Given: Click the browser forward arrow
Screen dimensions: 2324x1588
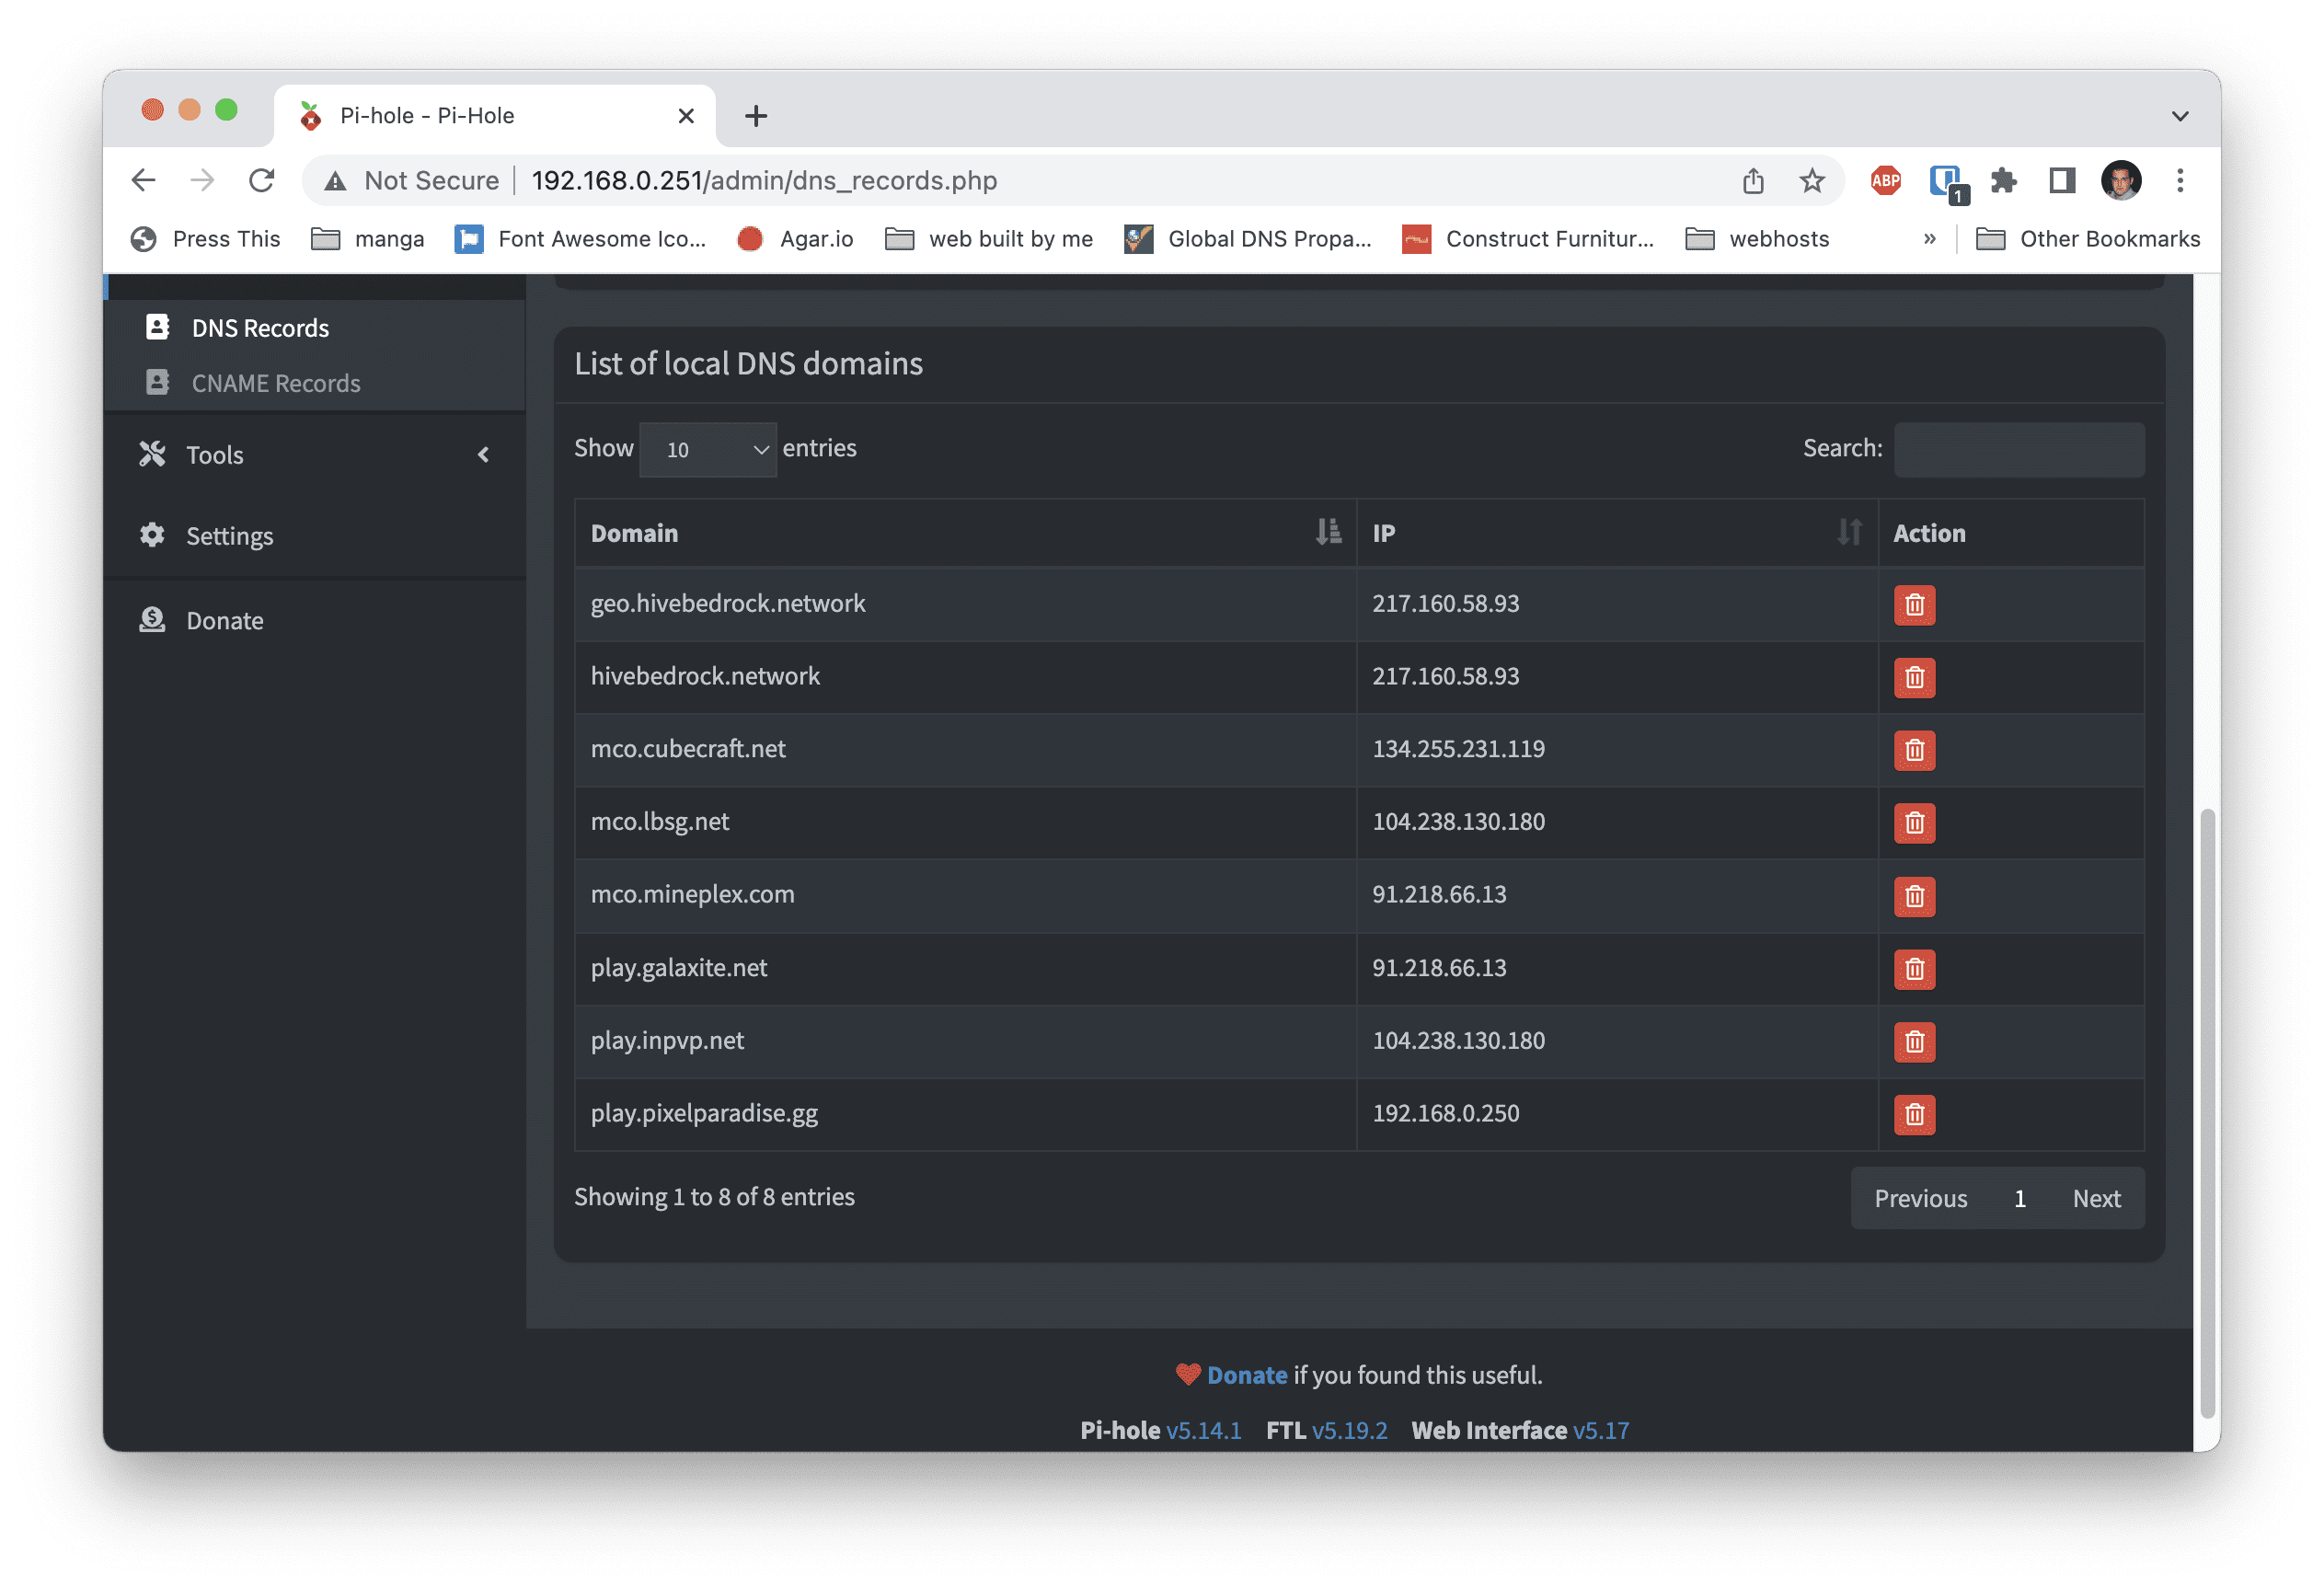Looking at the screenshot, I should [203, 181].
